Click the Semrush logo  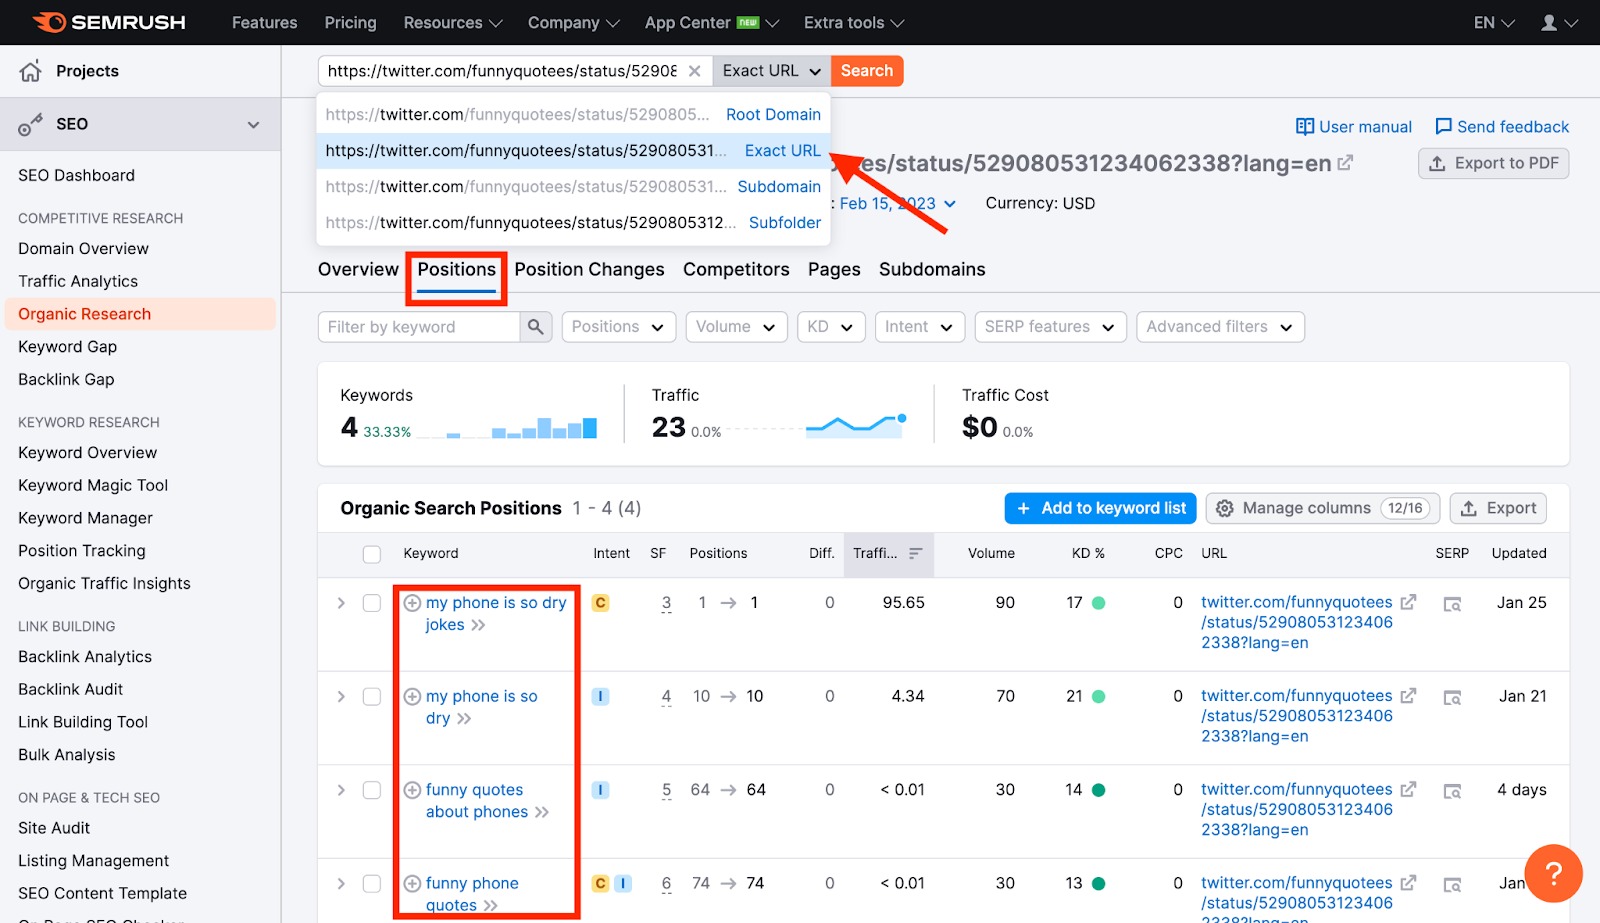pos(108,22)
